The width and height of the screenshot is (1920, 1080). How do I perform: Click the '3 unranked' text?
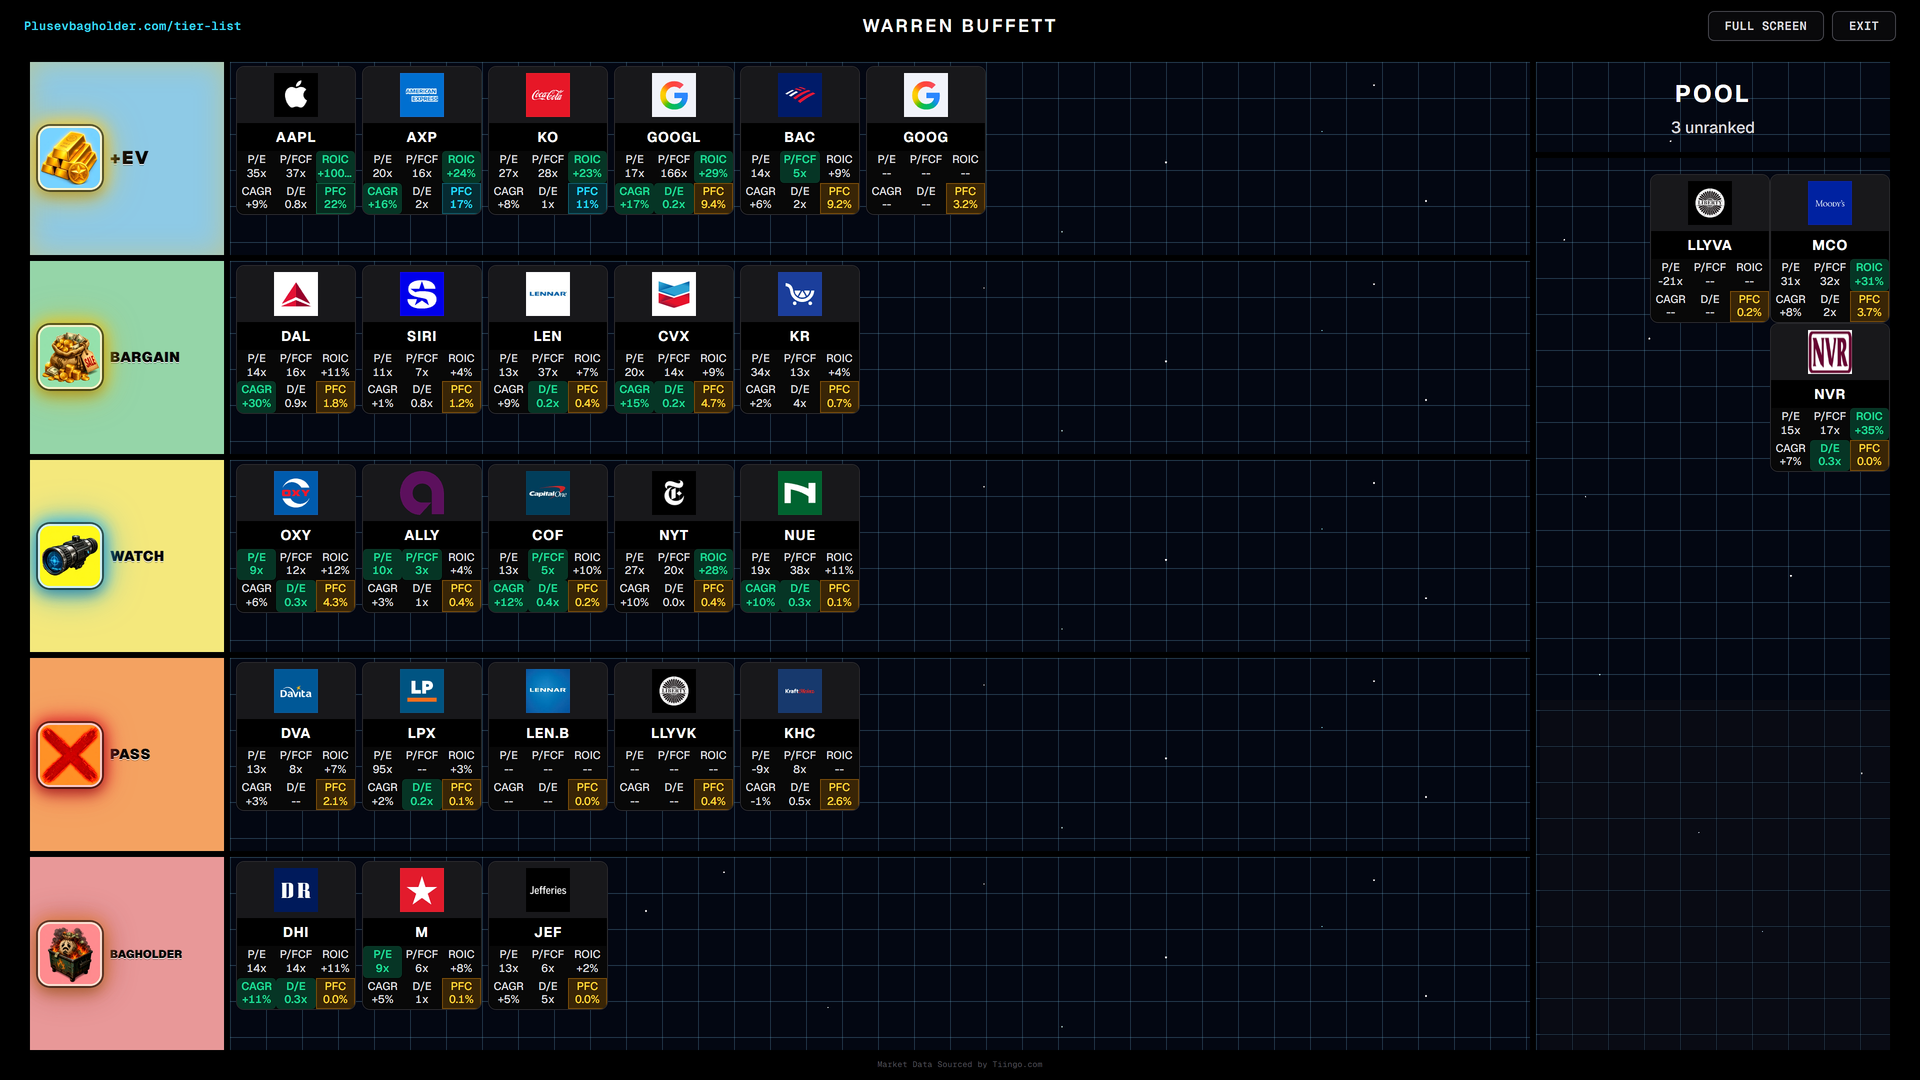[x=1712, y=127]
